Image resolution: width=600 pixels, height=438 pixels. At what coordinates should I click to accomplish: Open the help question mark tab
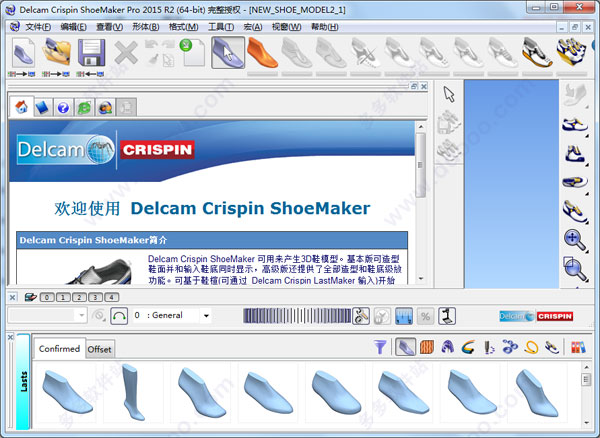[x=63, y=107]
